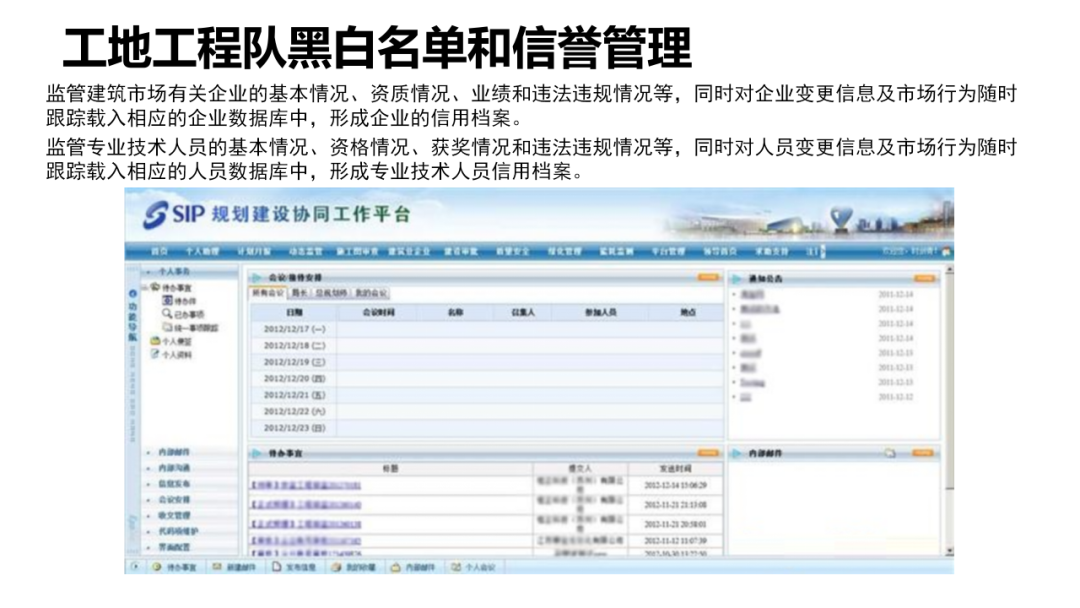Collapse the 功能导航 sidebar toggle

pos(133,293)
